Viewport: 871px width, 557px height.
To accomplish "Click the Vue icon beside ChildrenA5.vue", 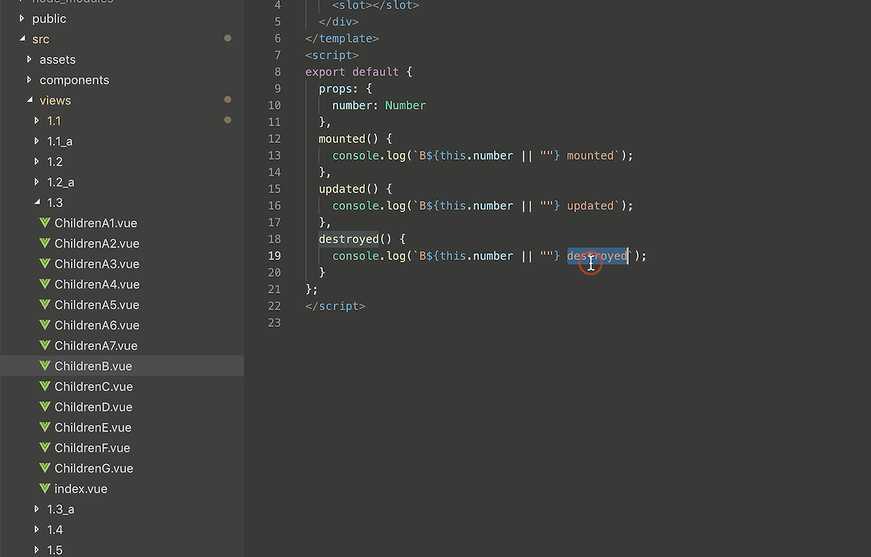I will click(45, 304).
